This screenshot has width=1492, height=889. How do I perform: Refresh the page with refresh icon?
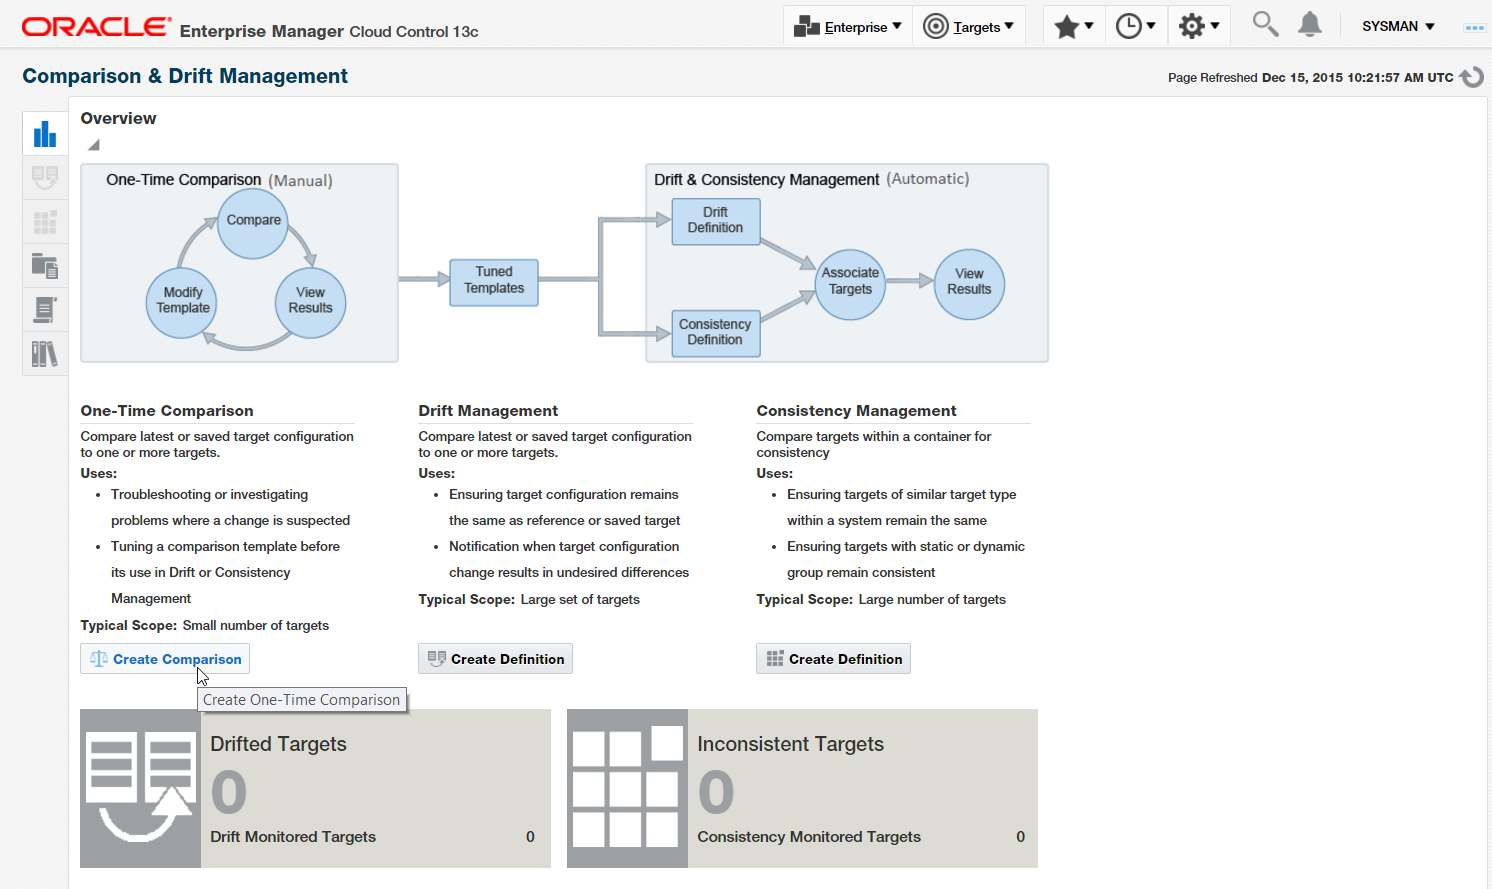(x=1472, y=77)
